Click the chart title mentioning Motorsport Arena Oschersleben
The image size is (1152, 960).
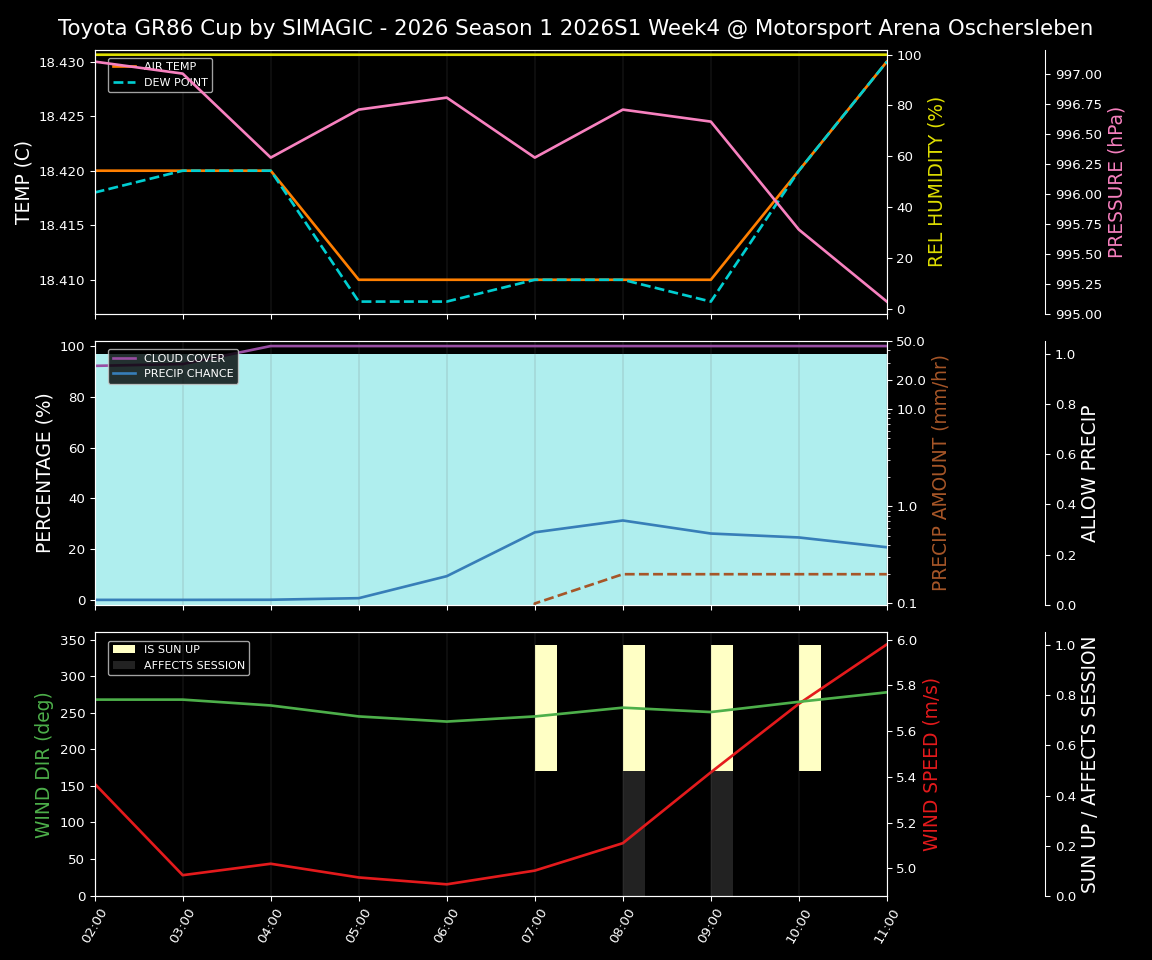click(x=576, y=28)
